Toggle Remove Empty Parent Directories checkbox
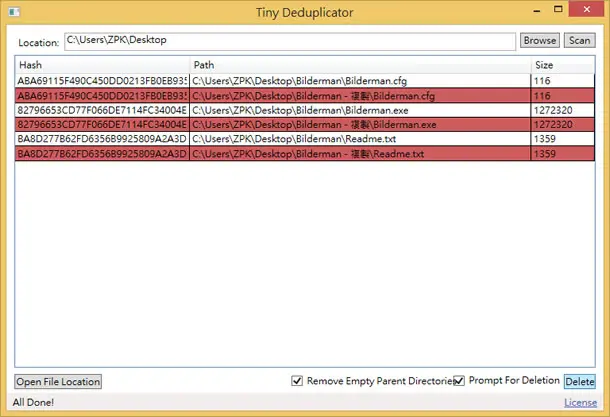The image size is (610, 417). click(297, 380)
